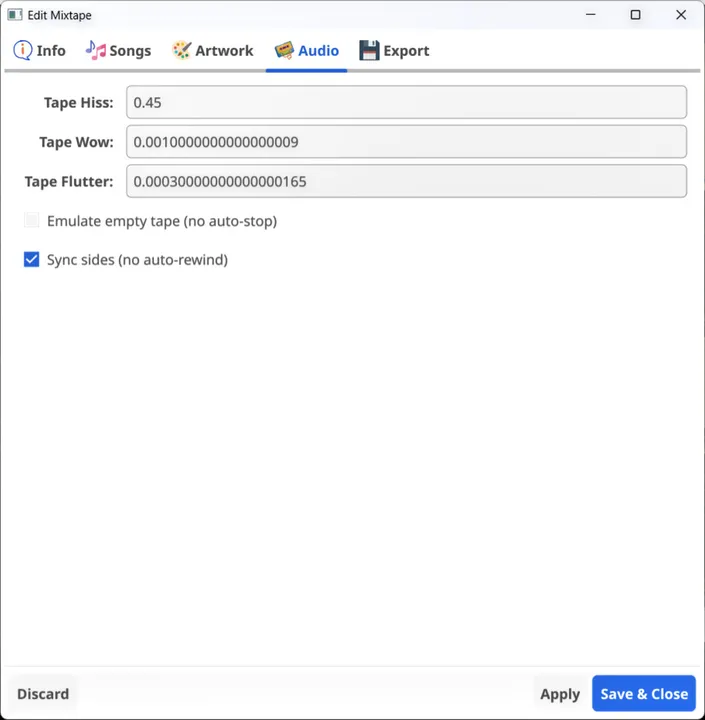Click the paint palette Artwork icon
The height and width of the screenshot is (720, 705).
tap(181, 51)
